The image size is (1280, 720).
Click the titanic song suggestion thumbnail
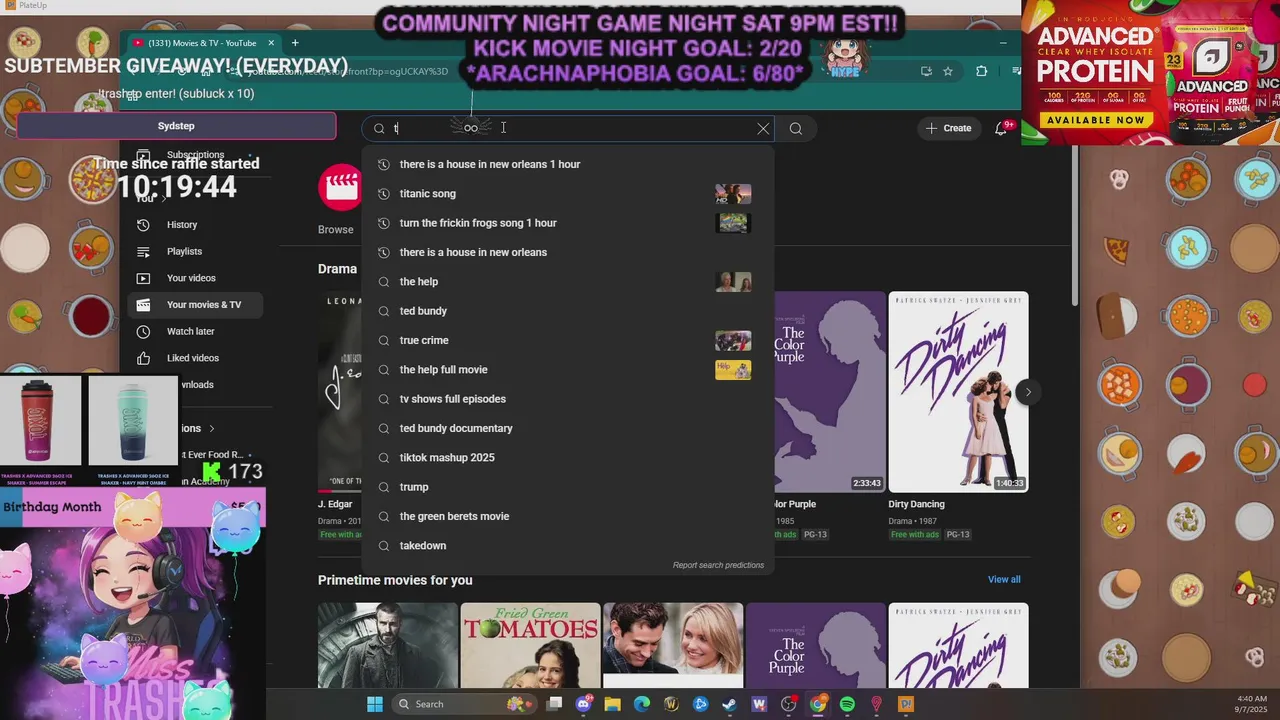(x=733, y=194)
